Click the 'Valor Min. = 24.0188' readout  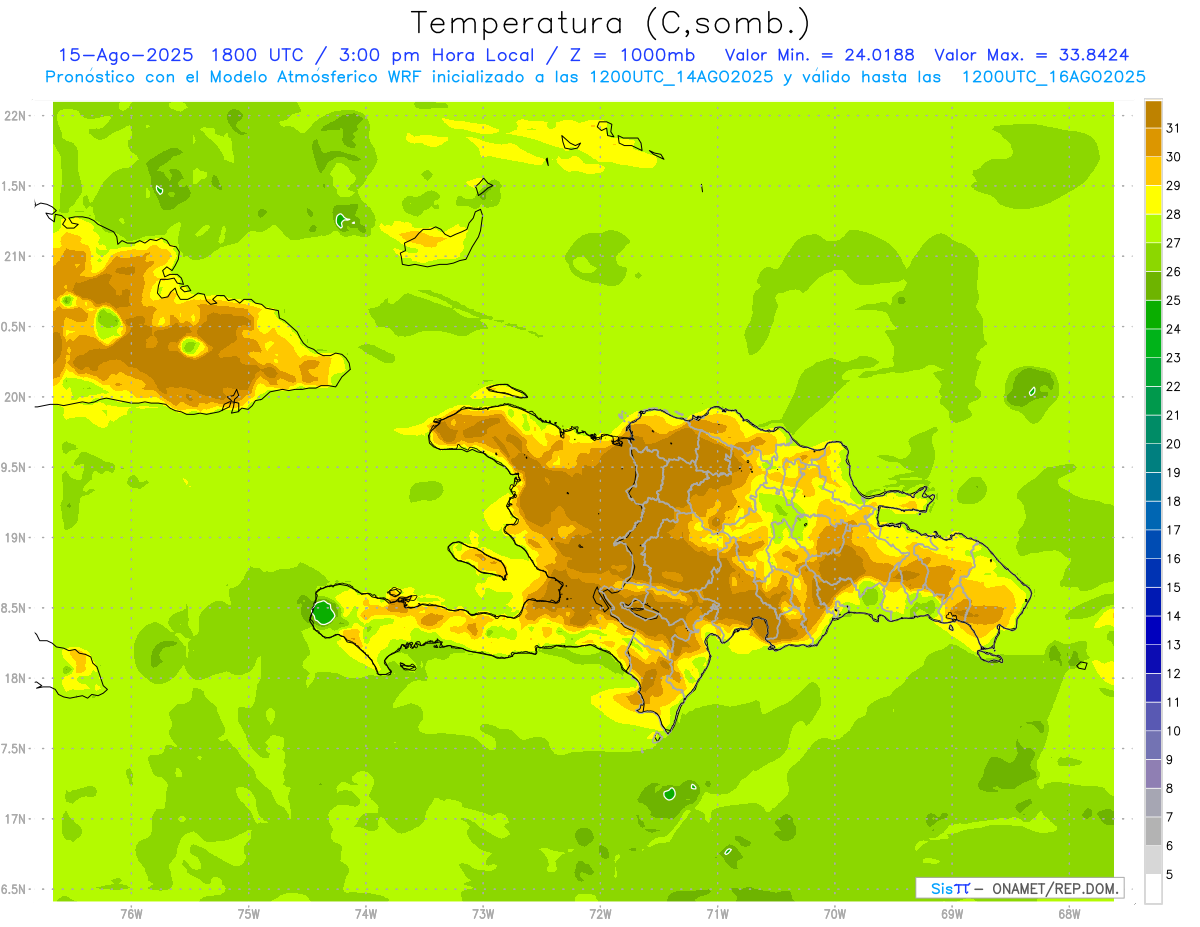[x=820, y=55]
